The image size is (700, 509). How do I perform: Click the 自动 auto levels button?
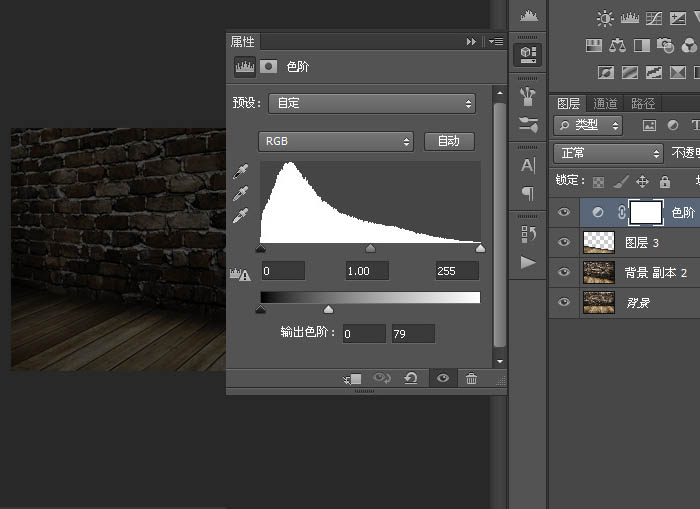pos(448,141)
